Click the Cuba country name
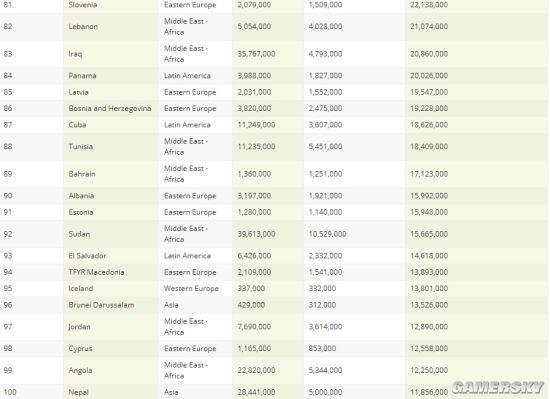Screen dimensions: 550x399 pyautogui.click(x=77, y=125)
